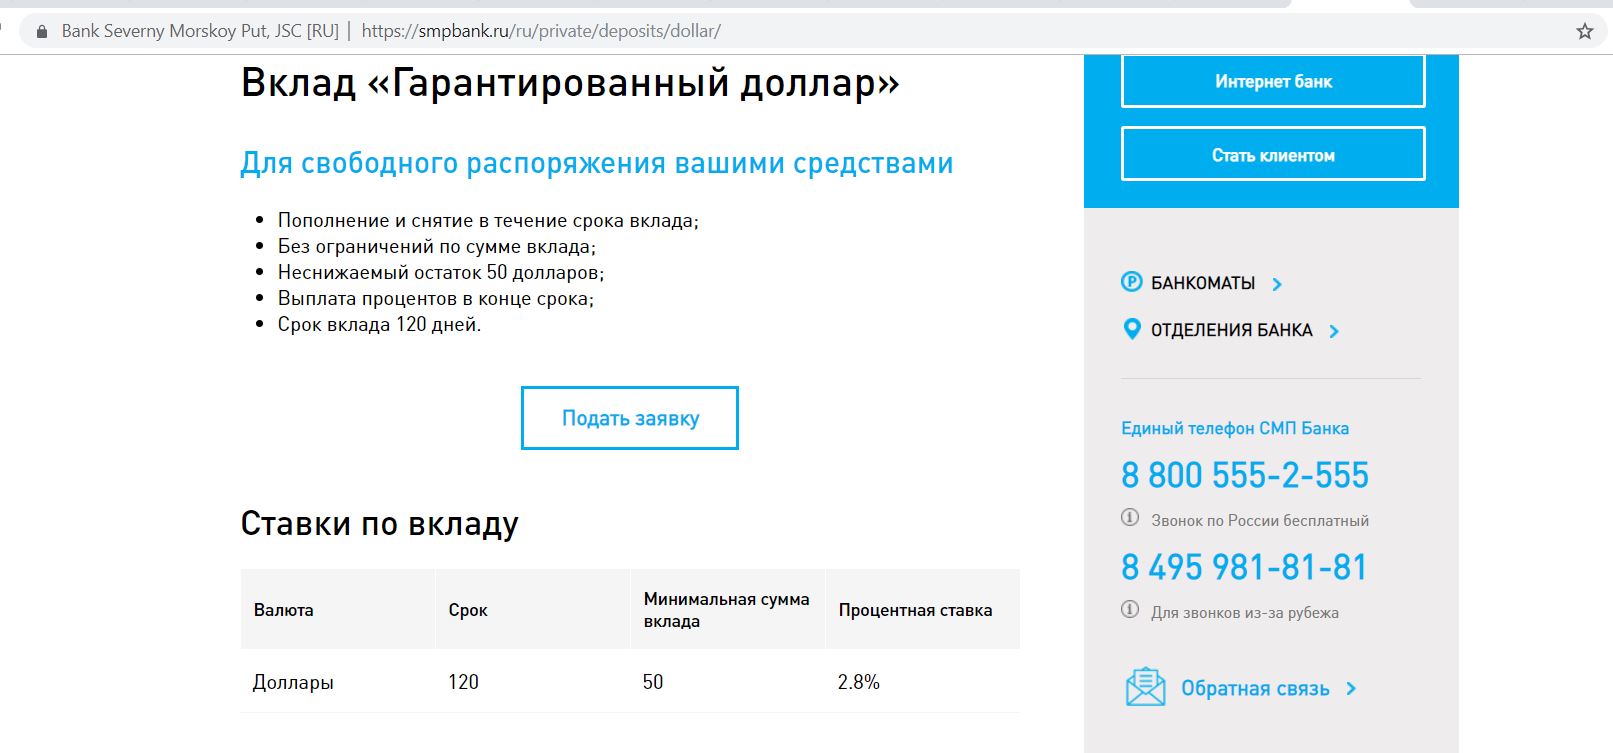Click the Стать клиентом button
This screenshot has height=753, width=1613.
point(1273,154)
